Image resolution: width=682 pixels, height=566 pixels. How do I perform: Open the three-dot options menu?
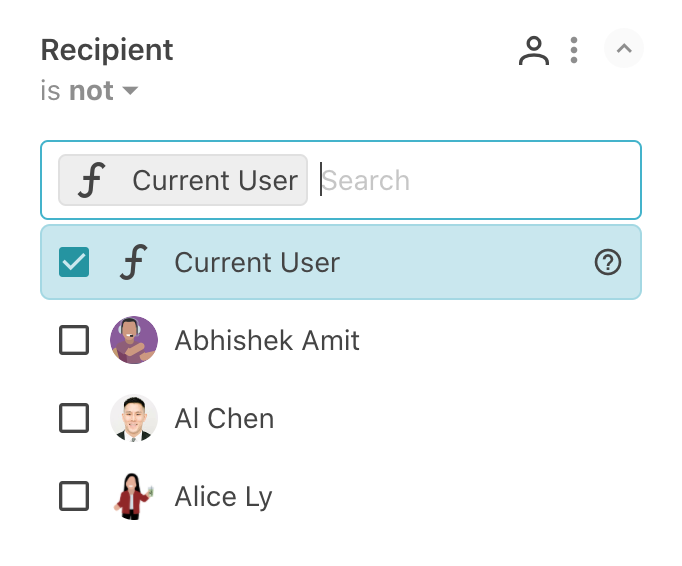pos(574,50)
